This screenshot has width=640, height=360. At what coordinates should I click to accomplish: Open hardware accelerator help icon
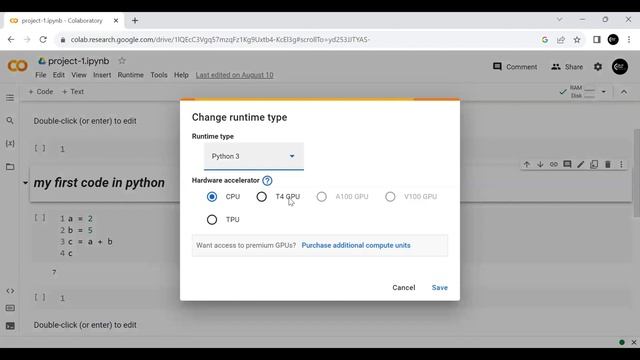[267, 180]
